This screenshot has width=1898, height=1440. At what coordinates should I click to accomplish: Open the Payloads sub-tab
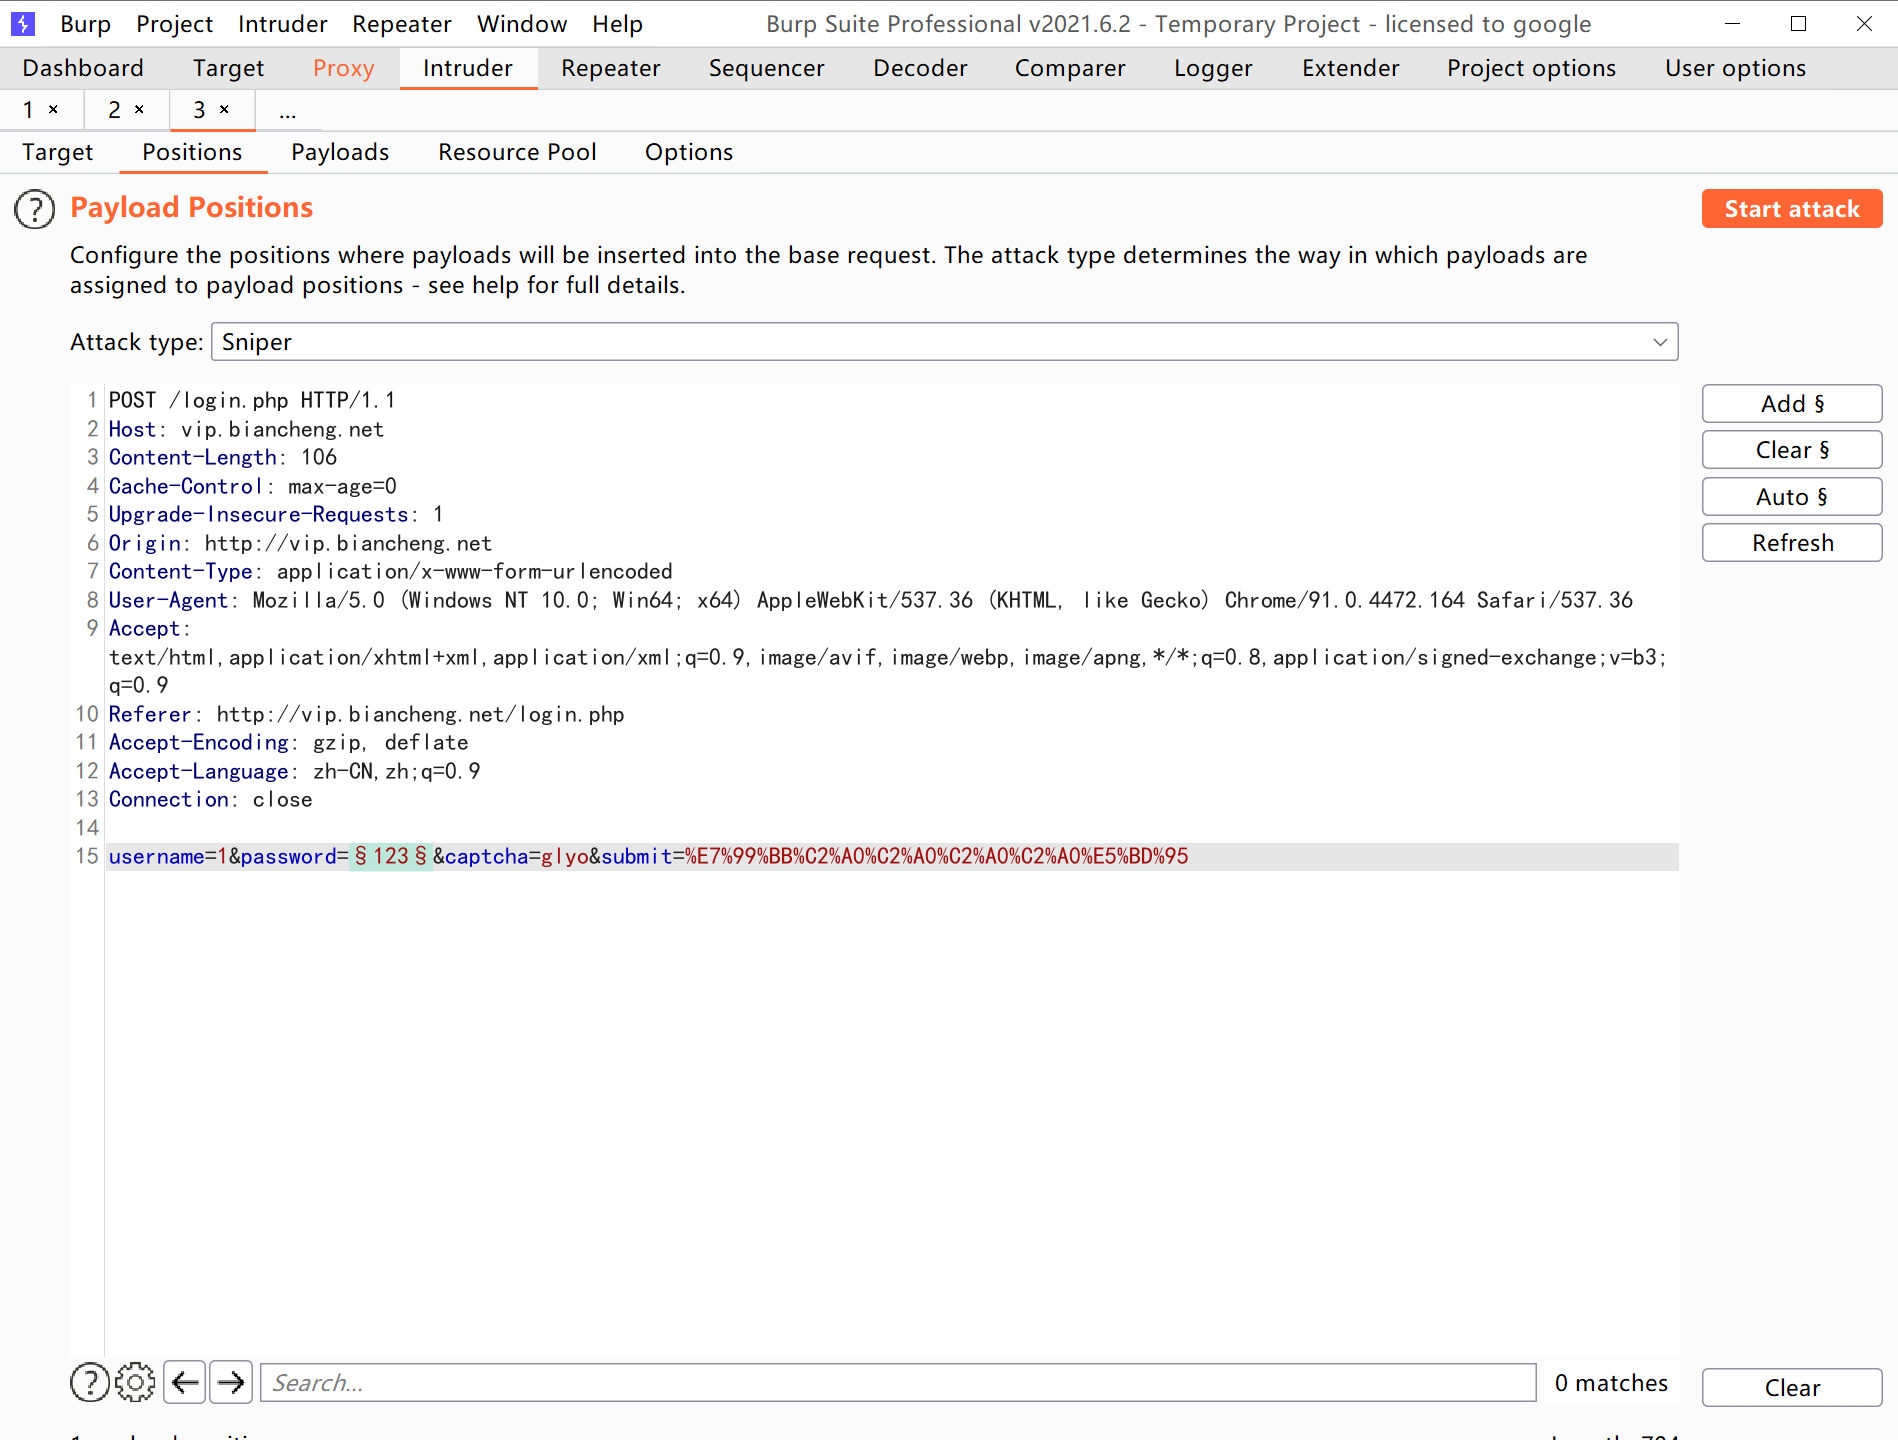pos(340,152)
